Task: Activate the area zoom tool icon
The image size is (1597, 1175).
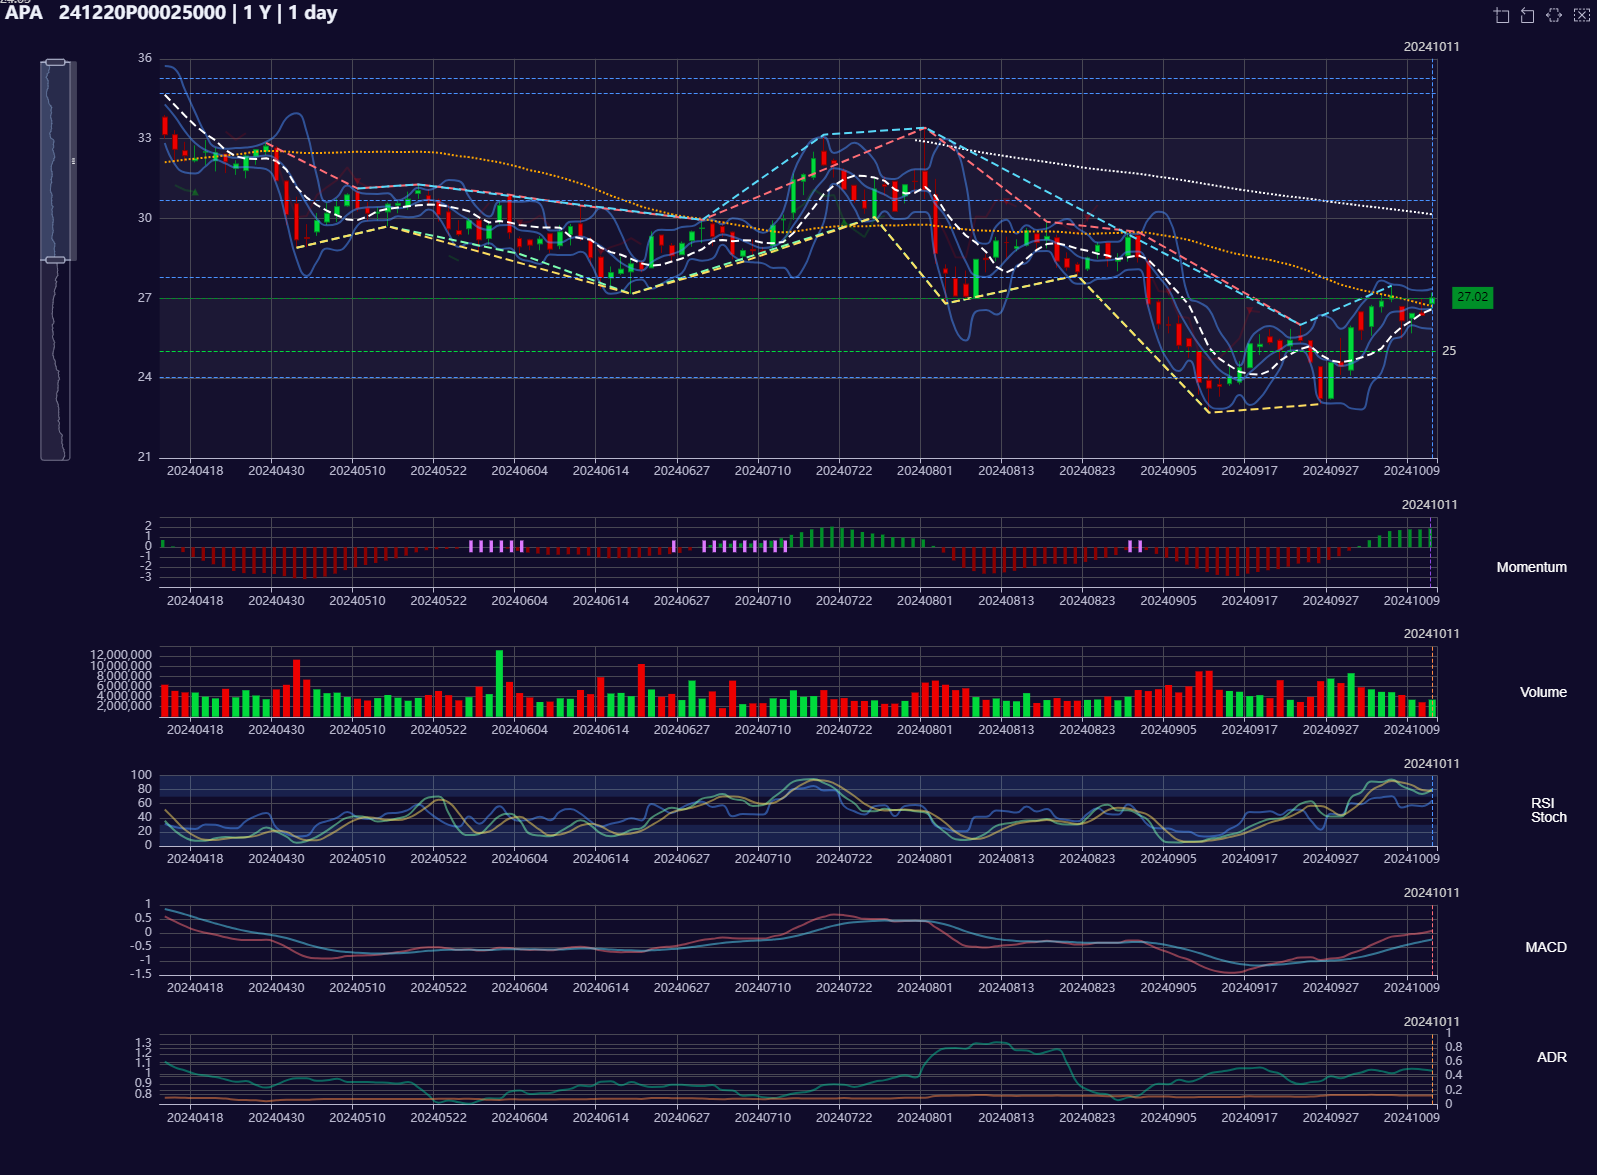Action: click(x=1501, y=15)
